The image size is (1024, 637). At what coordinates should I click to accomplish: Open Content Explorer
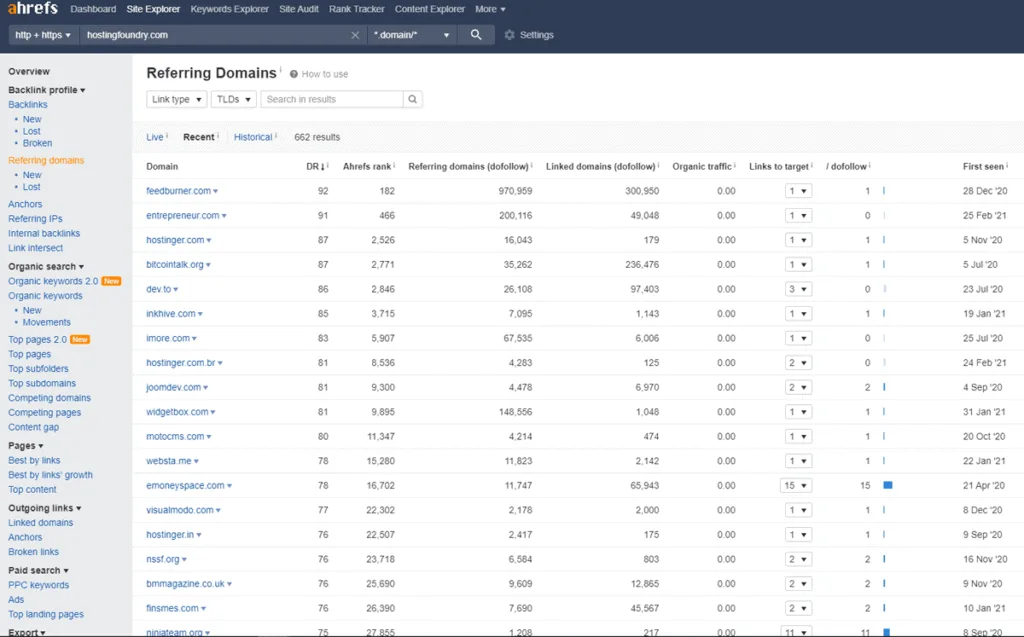coord(430,9)
